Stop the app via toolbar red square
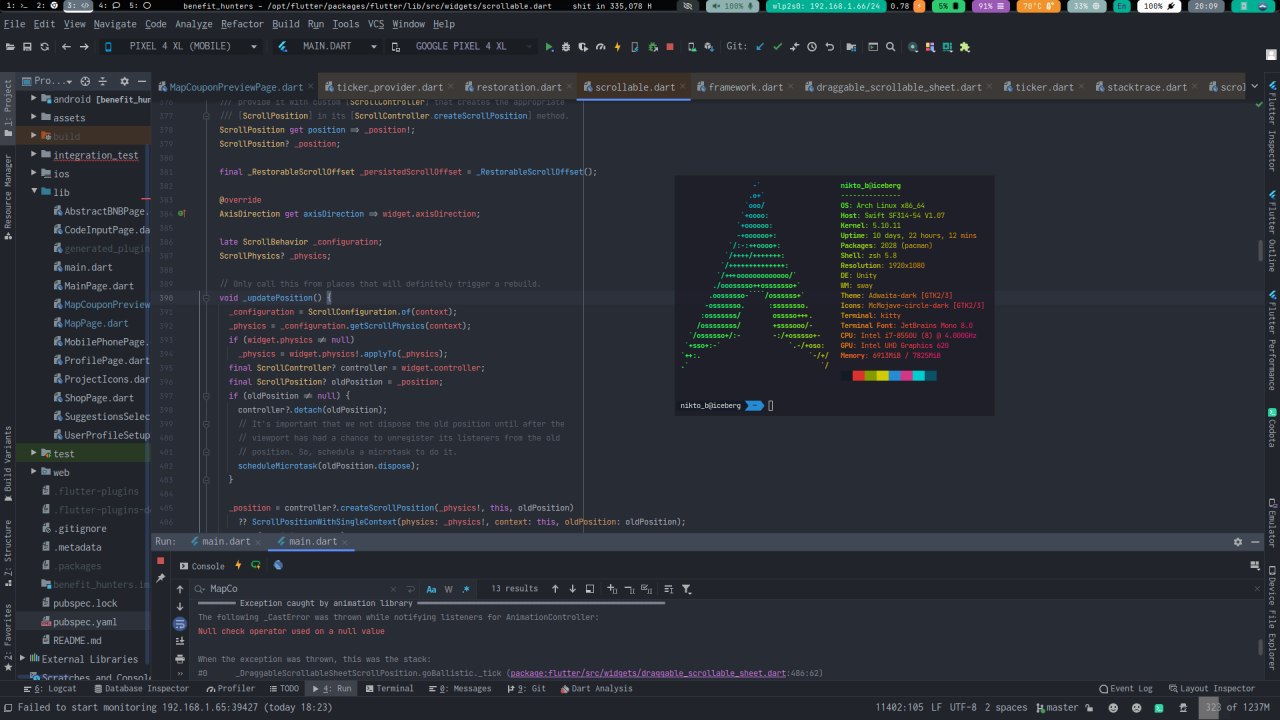 click(x=669, y=47)
